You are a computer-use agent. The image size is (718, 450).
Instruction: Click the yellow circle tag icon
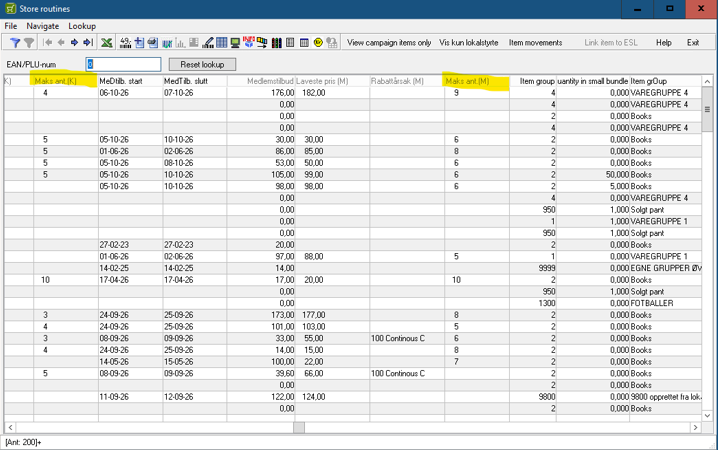(x=318, y=43)
